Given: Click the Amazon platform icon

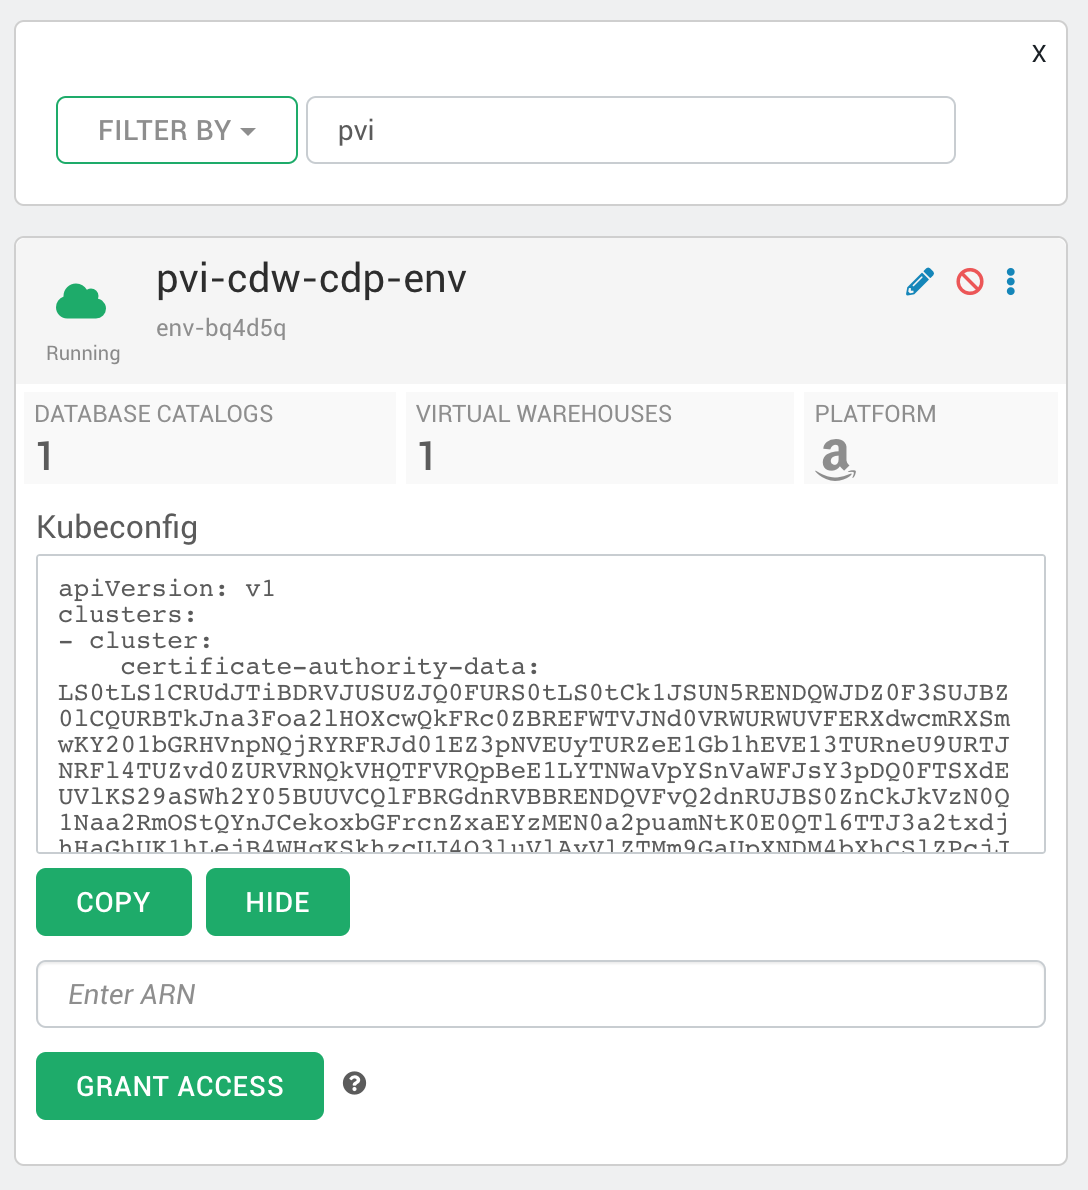Looking at the screenshot, I should click(x=836, y=457).
